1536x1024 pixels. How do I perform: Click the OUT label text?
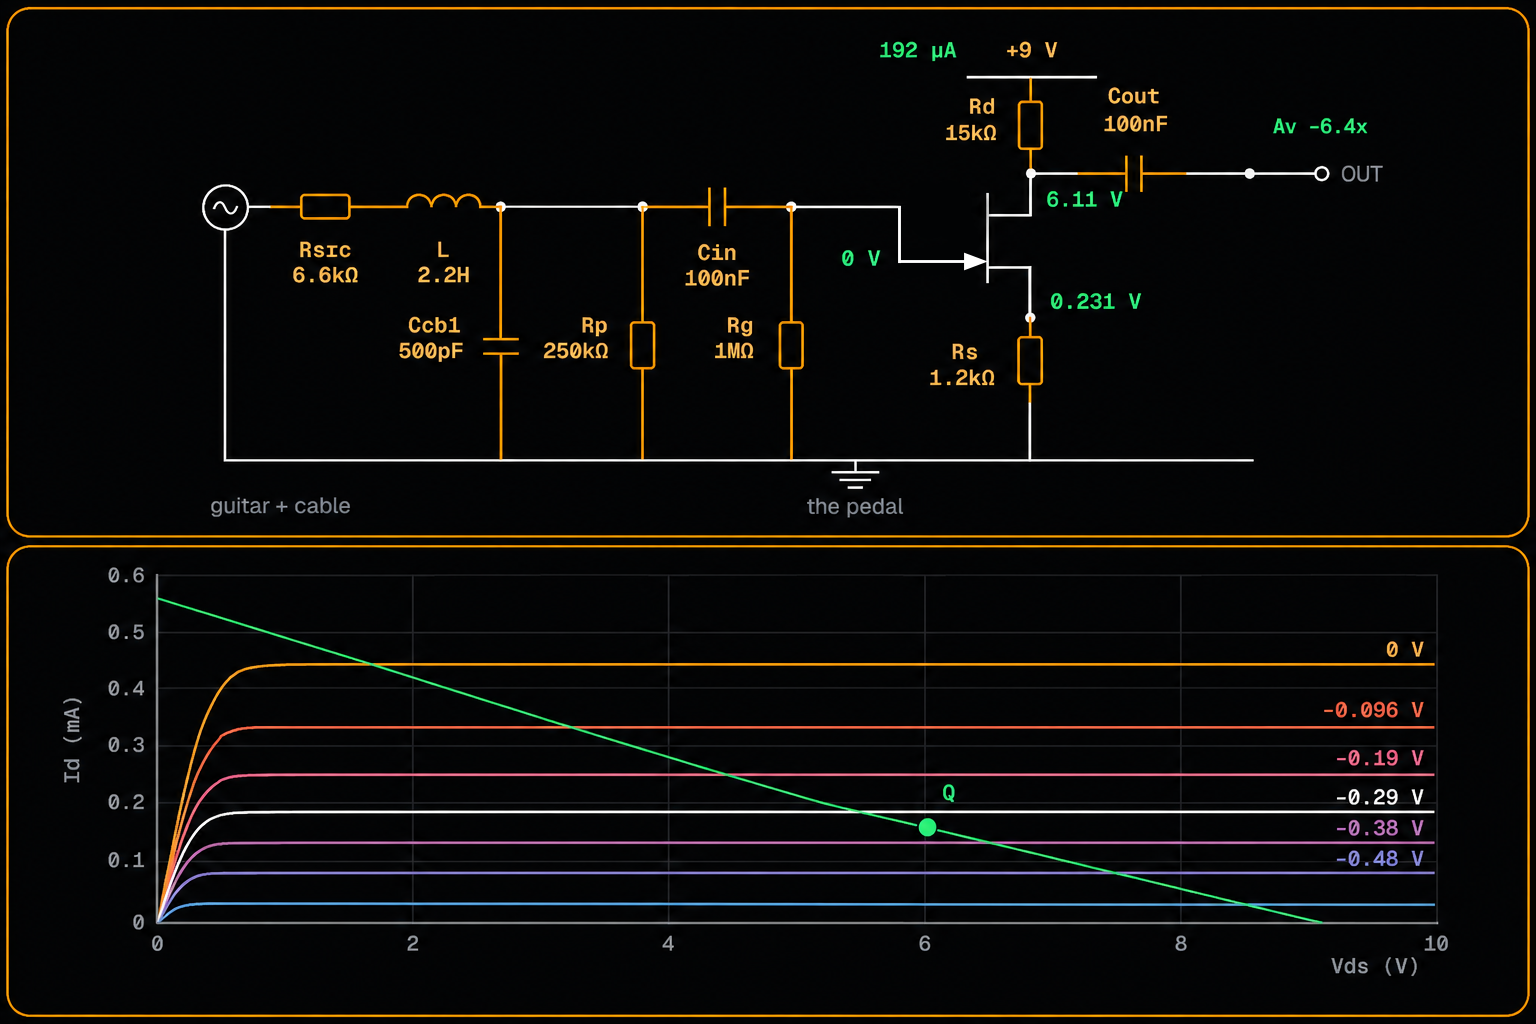[1361, 174]
